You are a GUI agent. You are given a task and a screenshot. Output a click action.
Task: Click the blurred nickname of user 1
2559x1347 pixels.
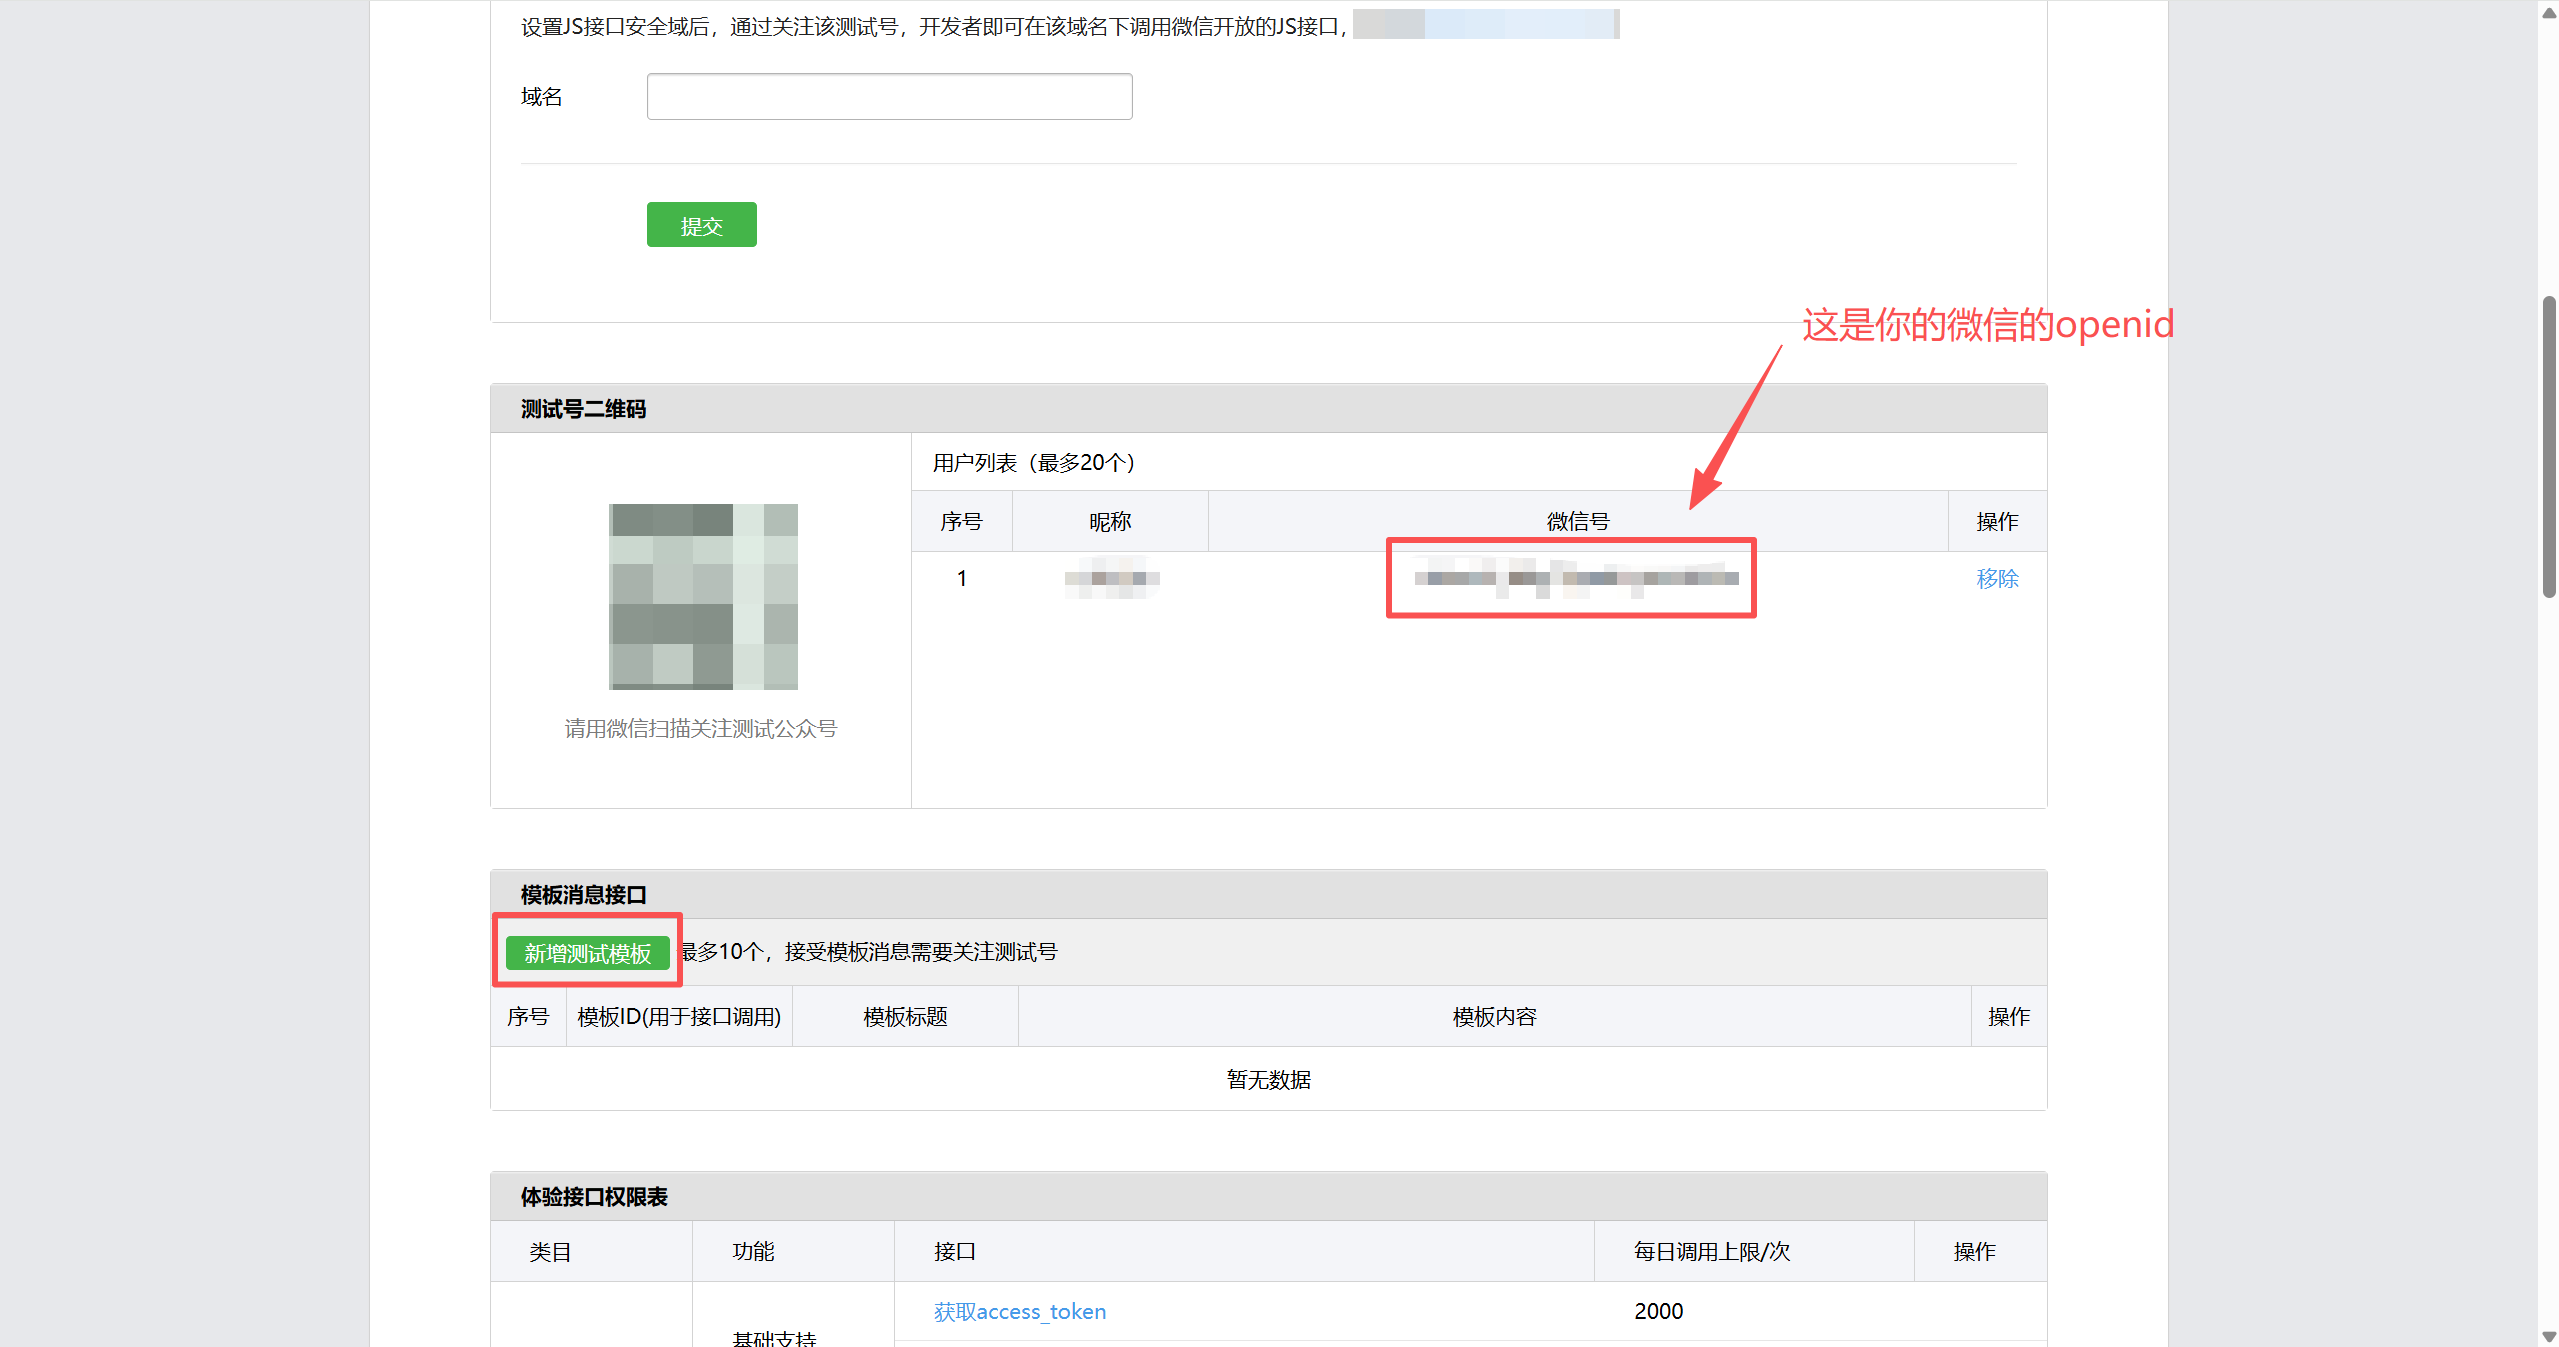[x=1112, y=579]
